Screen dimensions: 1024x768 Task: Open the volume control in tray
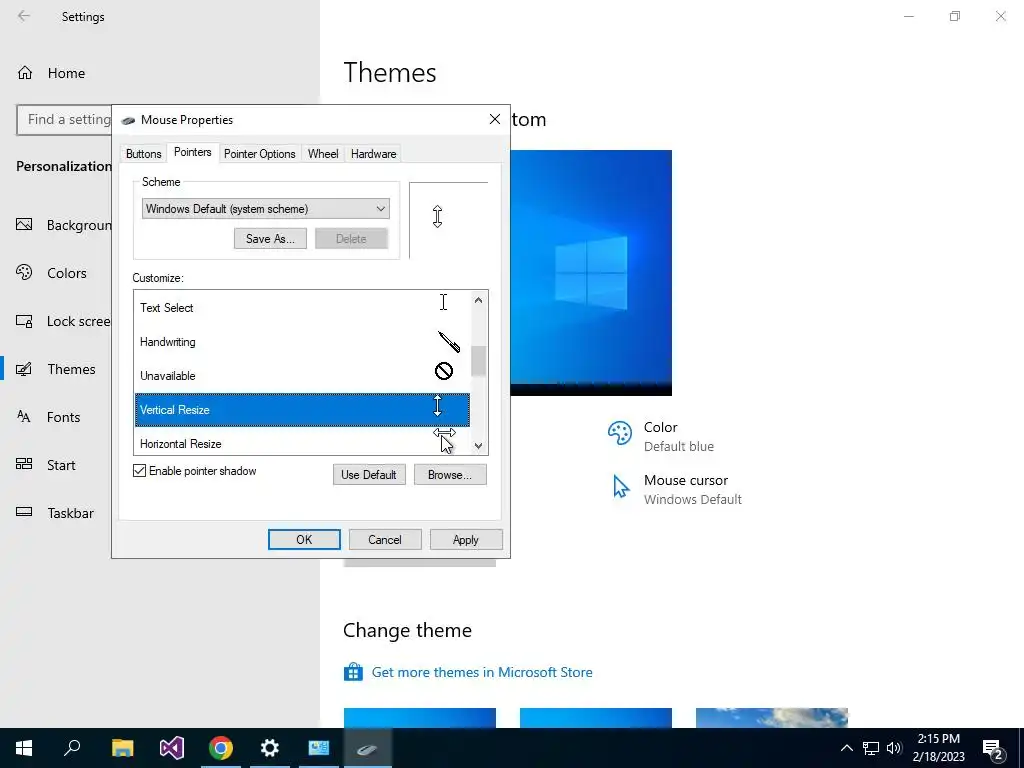point(894,748)
